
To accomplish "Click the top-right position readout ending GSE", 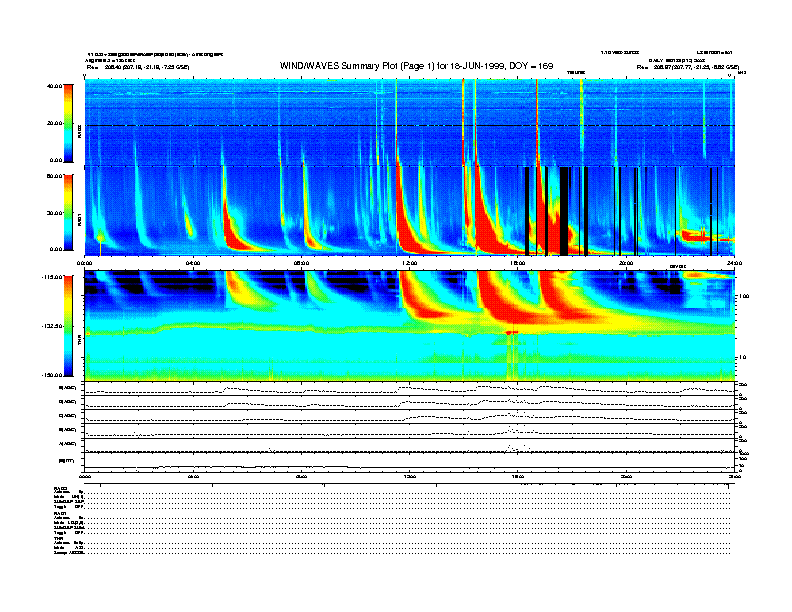I will click(688, 67).
